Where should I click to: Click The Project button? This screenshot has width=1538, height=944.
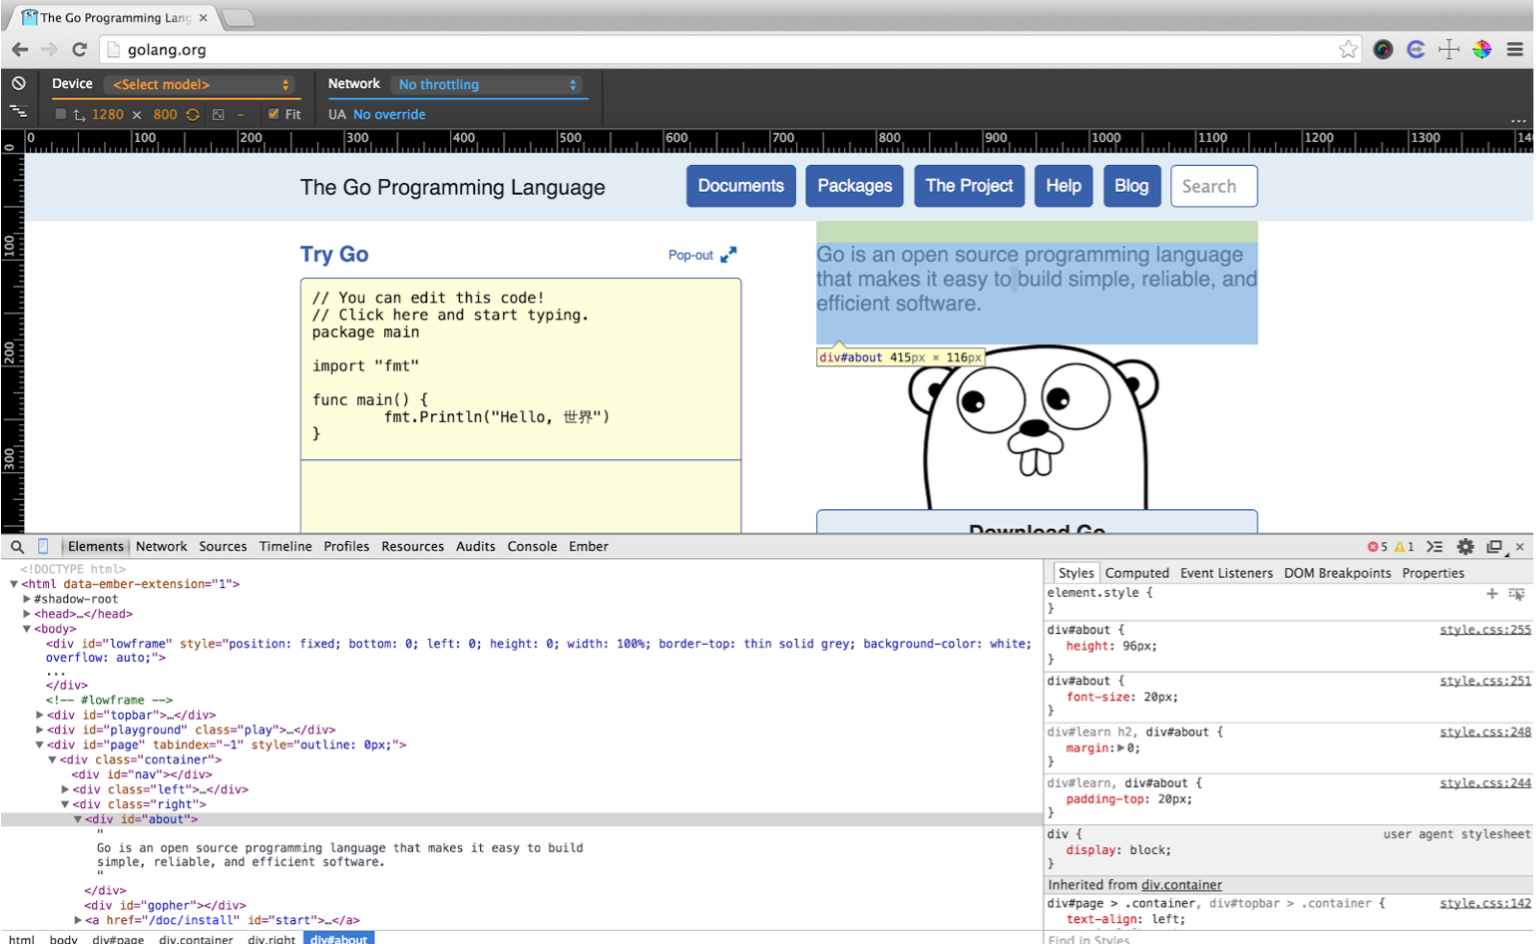(969, 186)
